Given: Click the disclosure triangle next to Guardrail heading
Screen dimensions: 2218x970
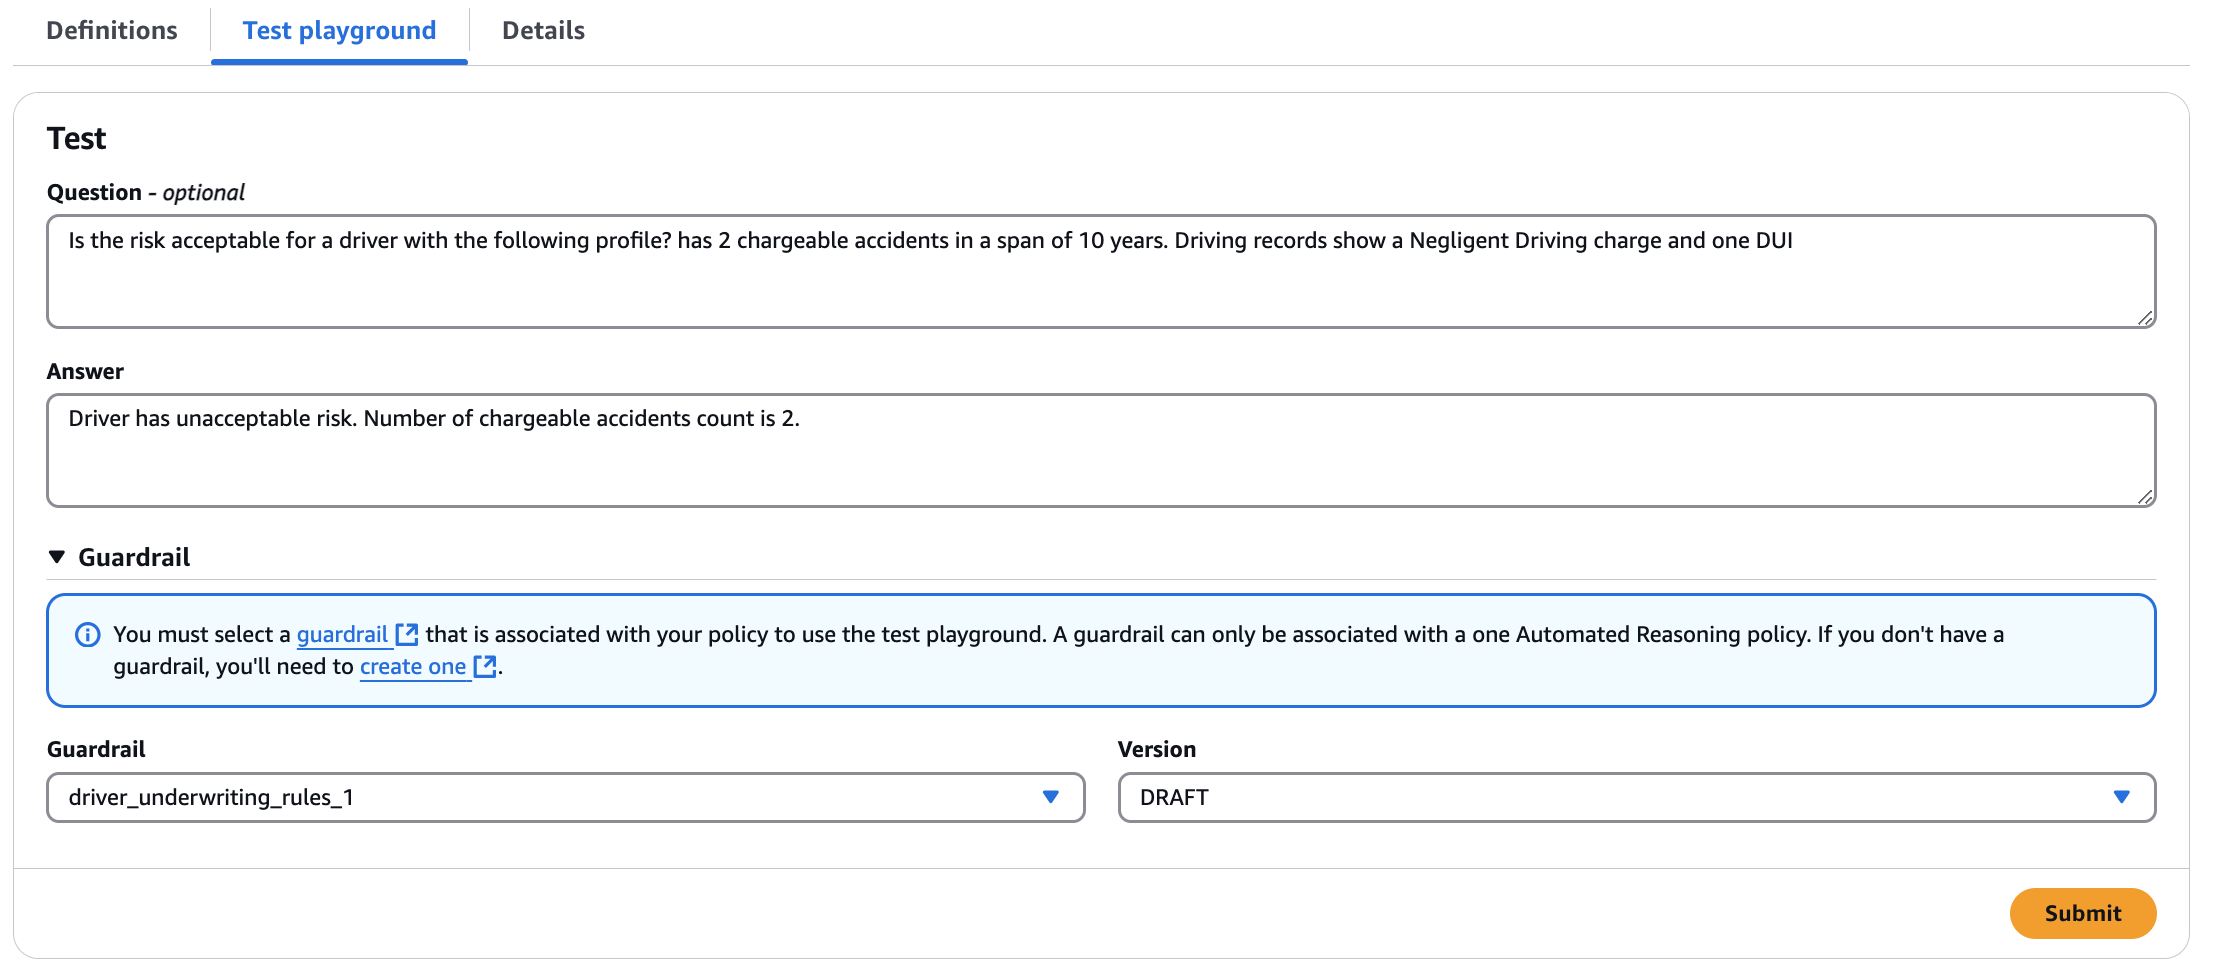Looking at the screenshot, I should click(56, 556).
